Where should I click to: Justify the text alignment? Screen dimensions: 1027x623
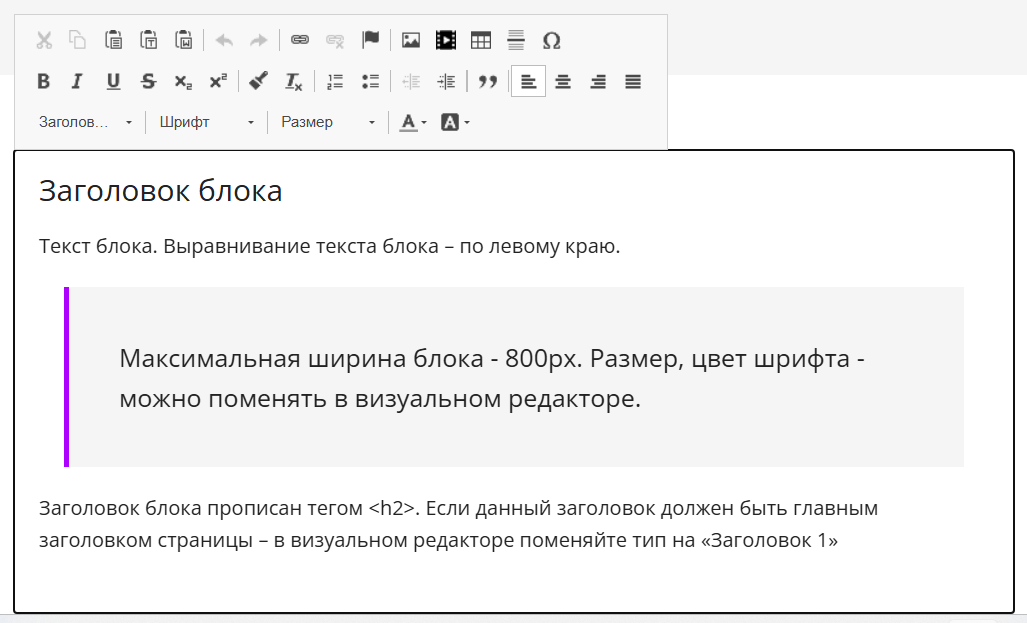click(x=633, y=81)
